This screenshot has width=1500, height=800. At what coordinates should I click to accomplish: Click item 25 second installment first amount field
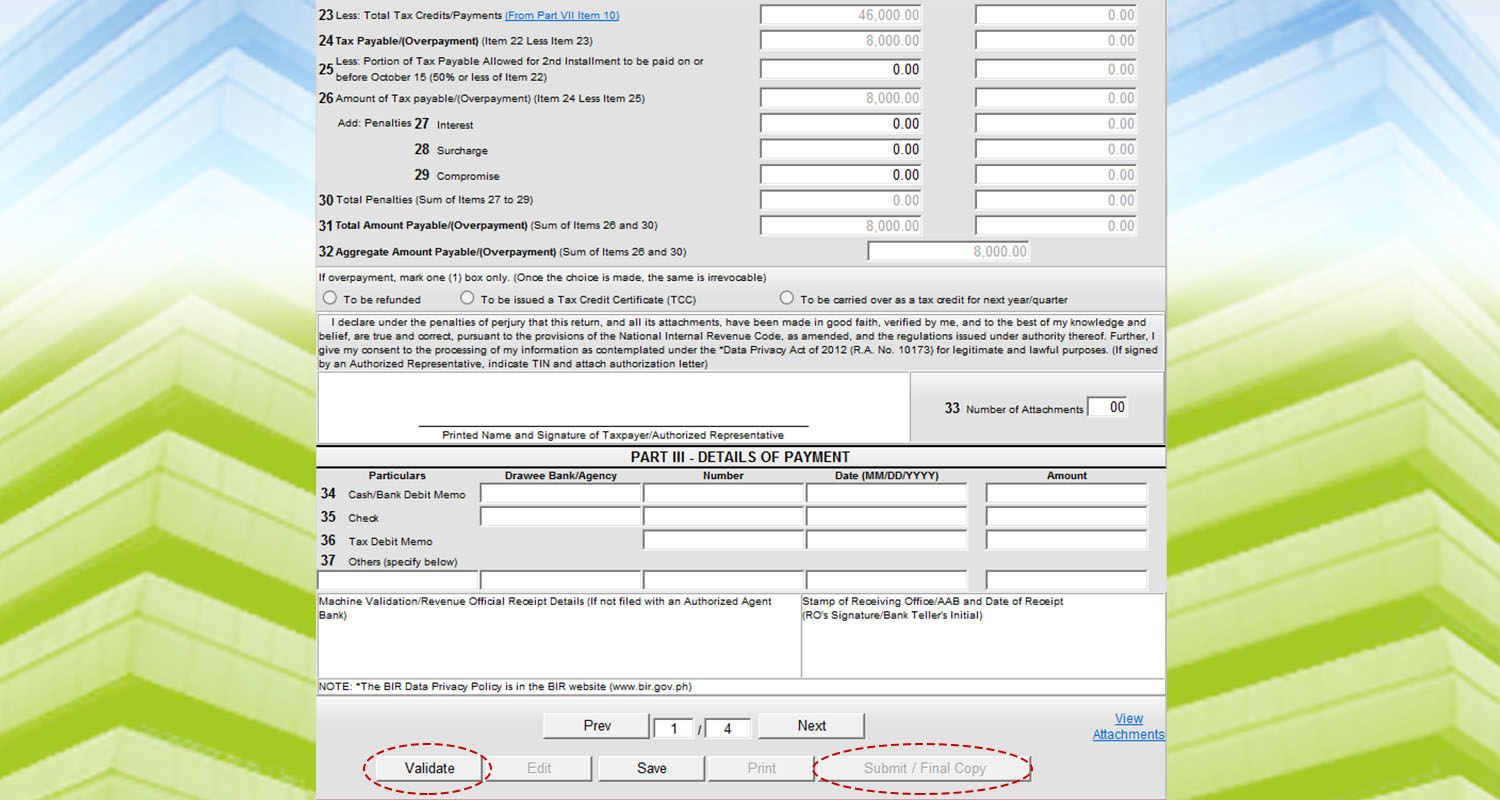[x=841, y=69]
